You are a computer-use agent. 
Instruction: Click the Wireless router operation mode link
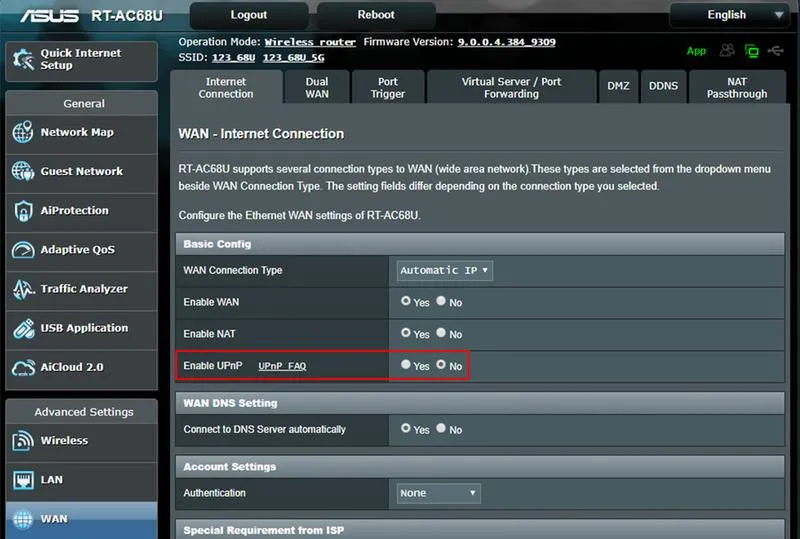point(310,42)
